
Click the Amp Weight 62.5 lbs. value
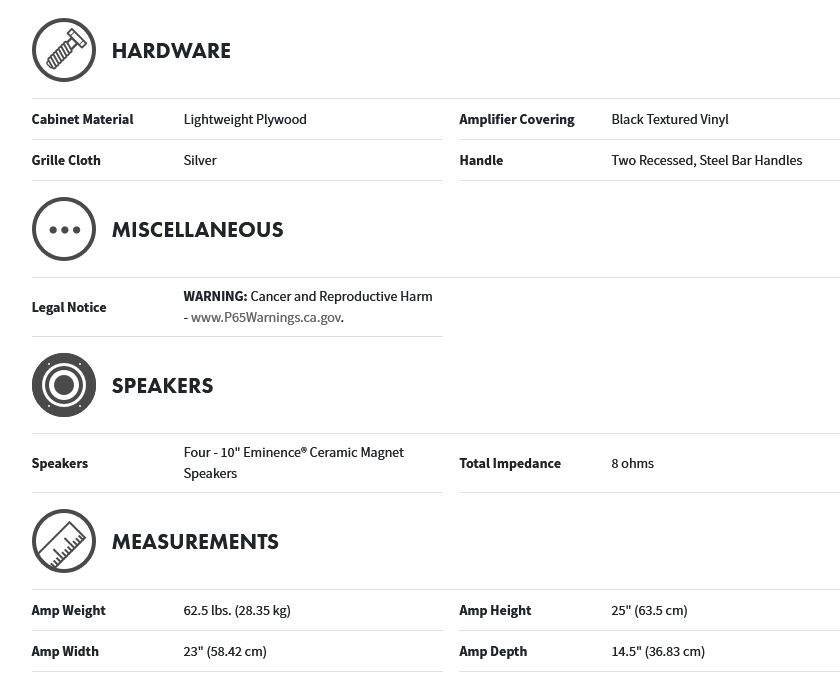[237, 611]
